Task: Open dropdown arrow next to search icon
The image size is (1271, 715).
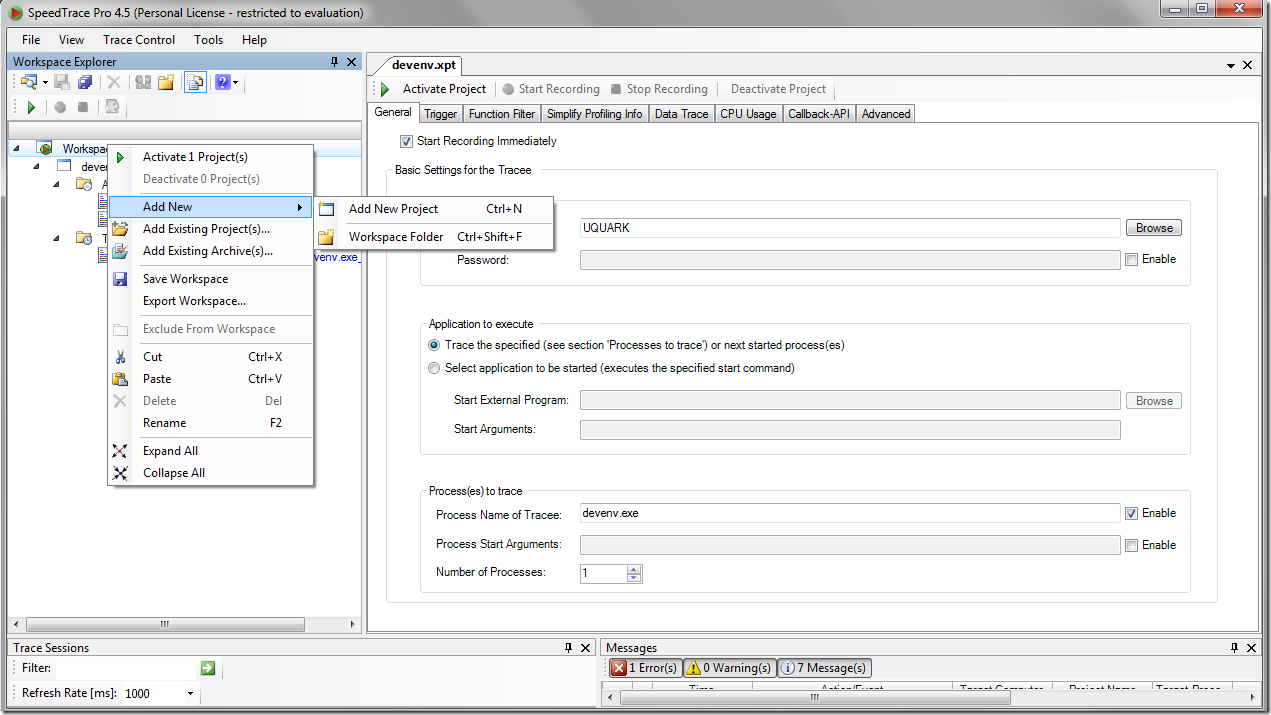Action: (x=44, y=82)
